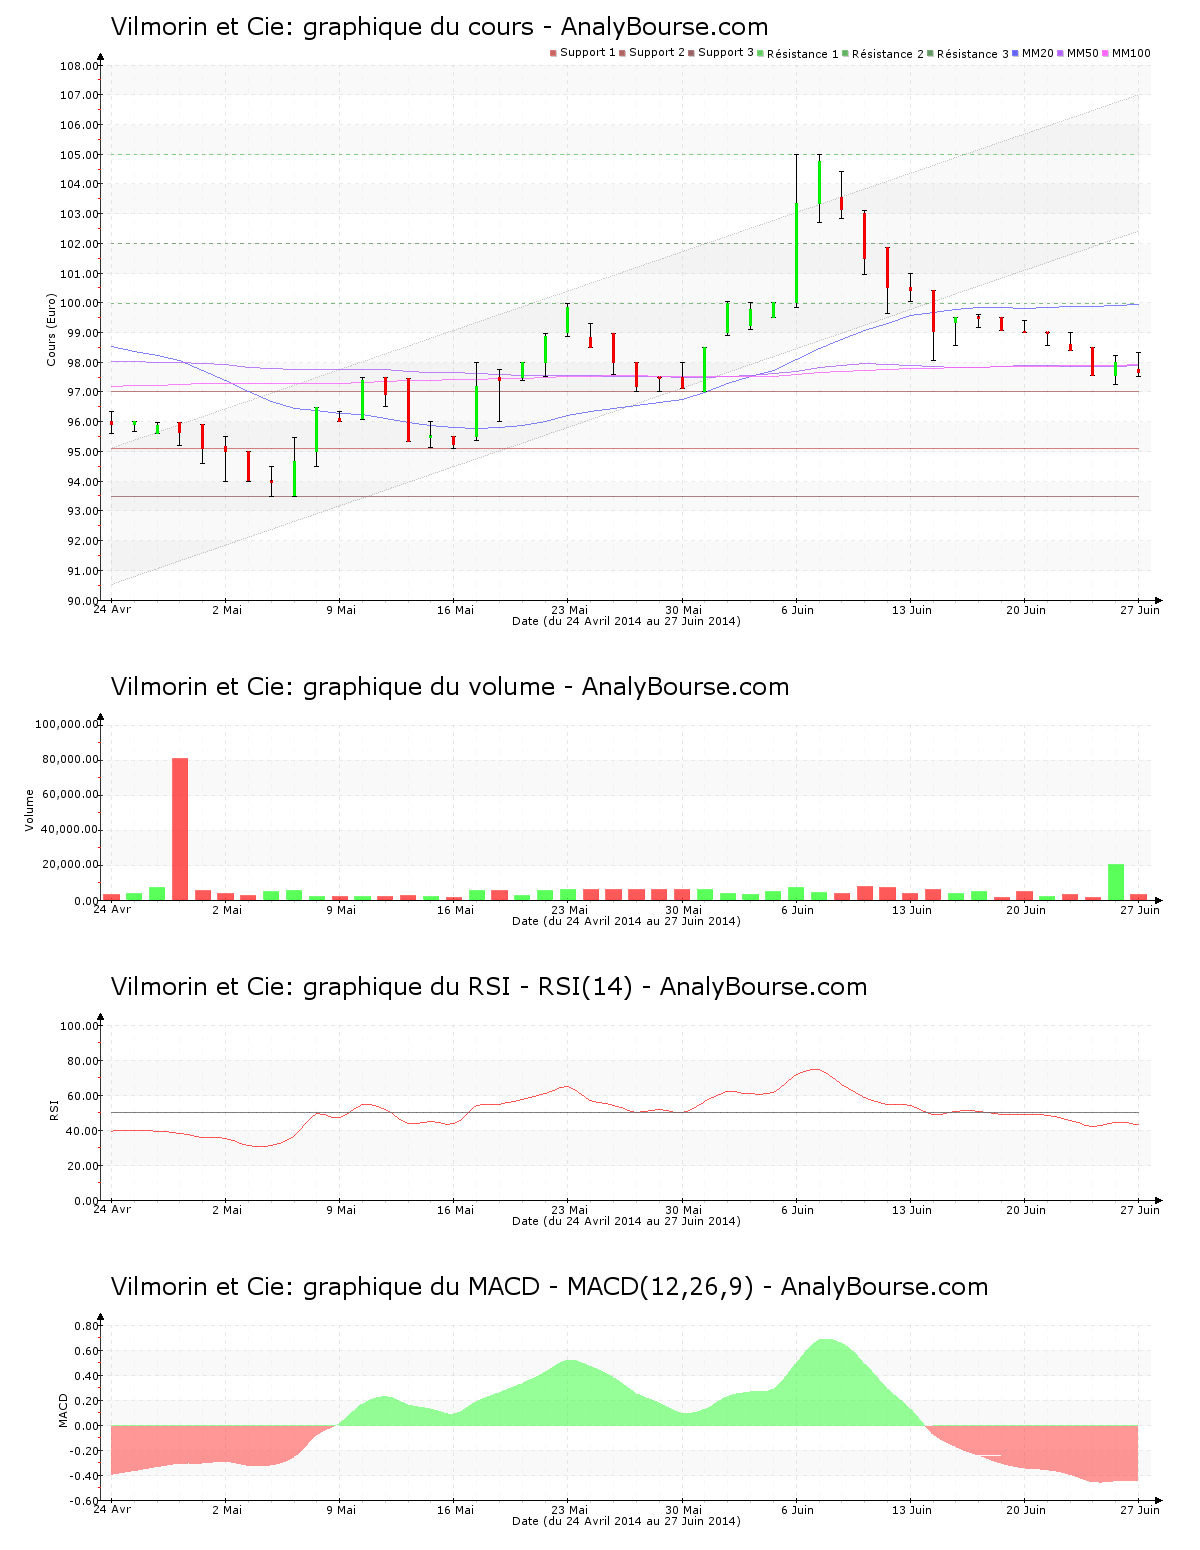The image size is (1200, 1550).
Task: Select the Résistance 3 legend label
Action: coord(973,54)
